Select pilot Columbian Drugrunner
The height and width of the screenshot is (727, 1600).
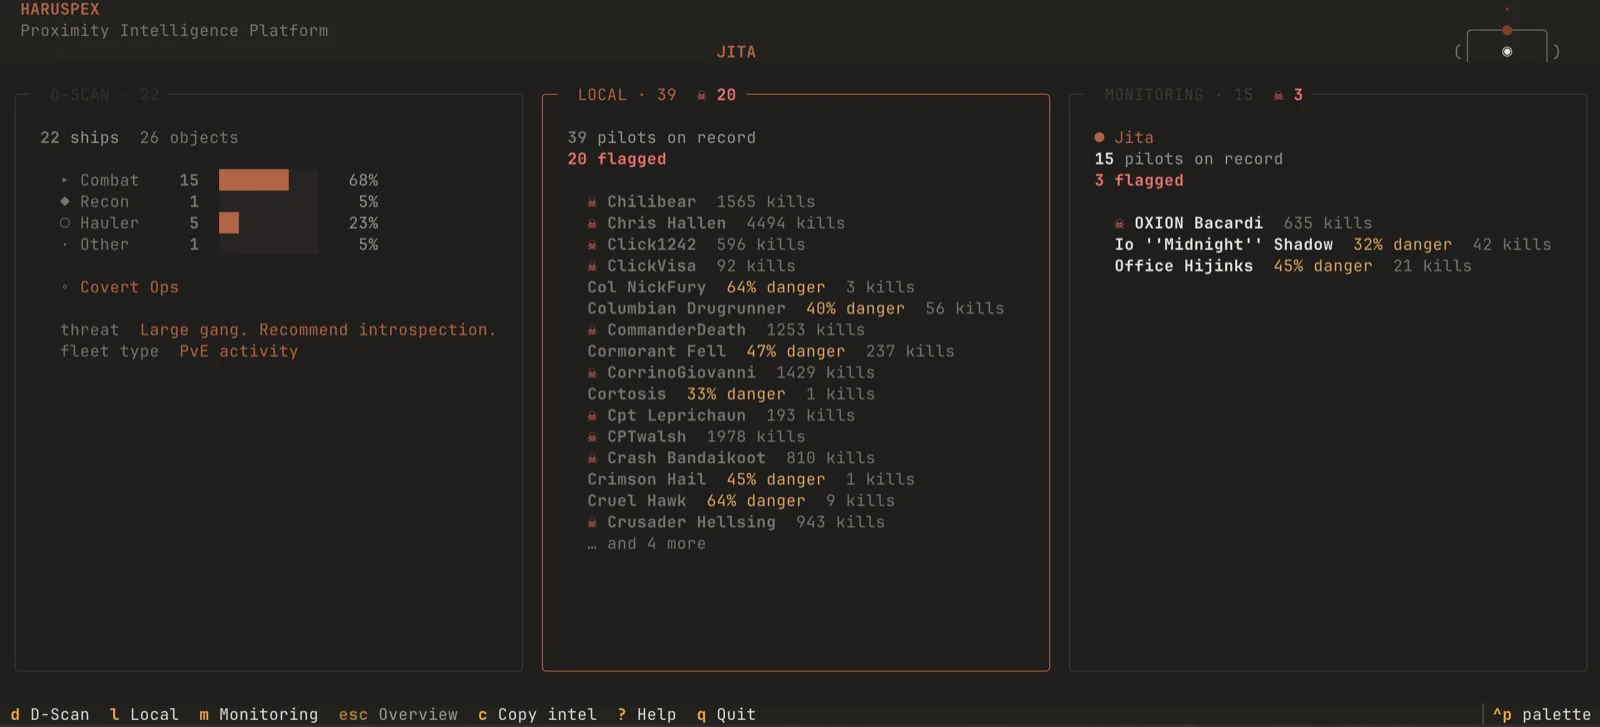[795, 308]
